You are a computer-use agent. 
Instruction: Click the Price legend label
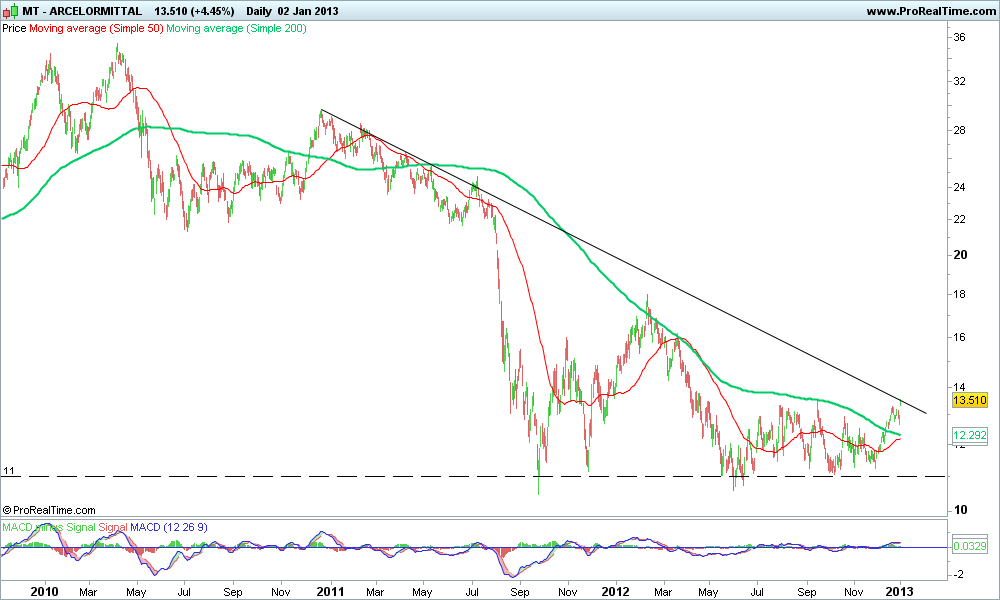[x=14, y=28]
